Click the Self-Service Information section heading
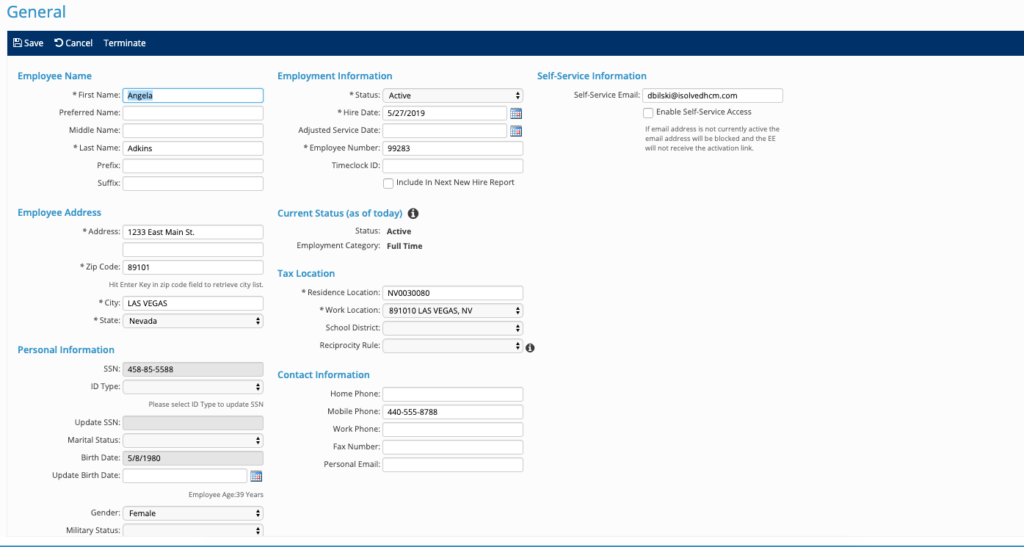 [592, 76]
